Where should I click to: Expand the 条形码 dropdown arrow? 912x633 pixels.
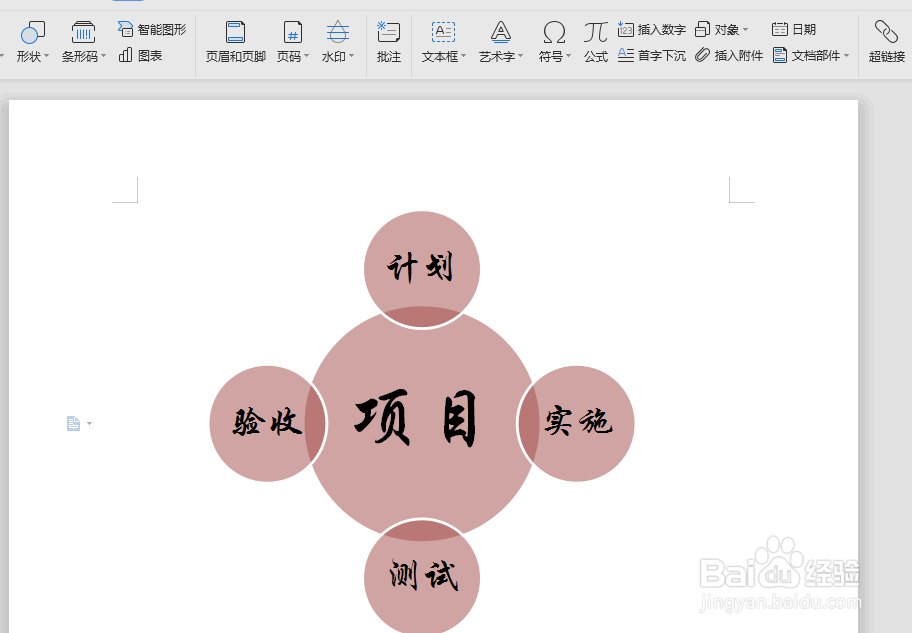click(x=104, y=56)
